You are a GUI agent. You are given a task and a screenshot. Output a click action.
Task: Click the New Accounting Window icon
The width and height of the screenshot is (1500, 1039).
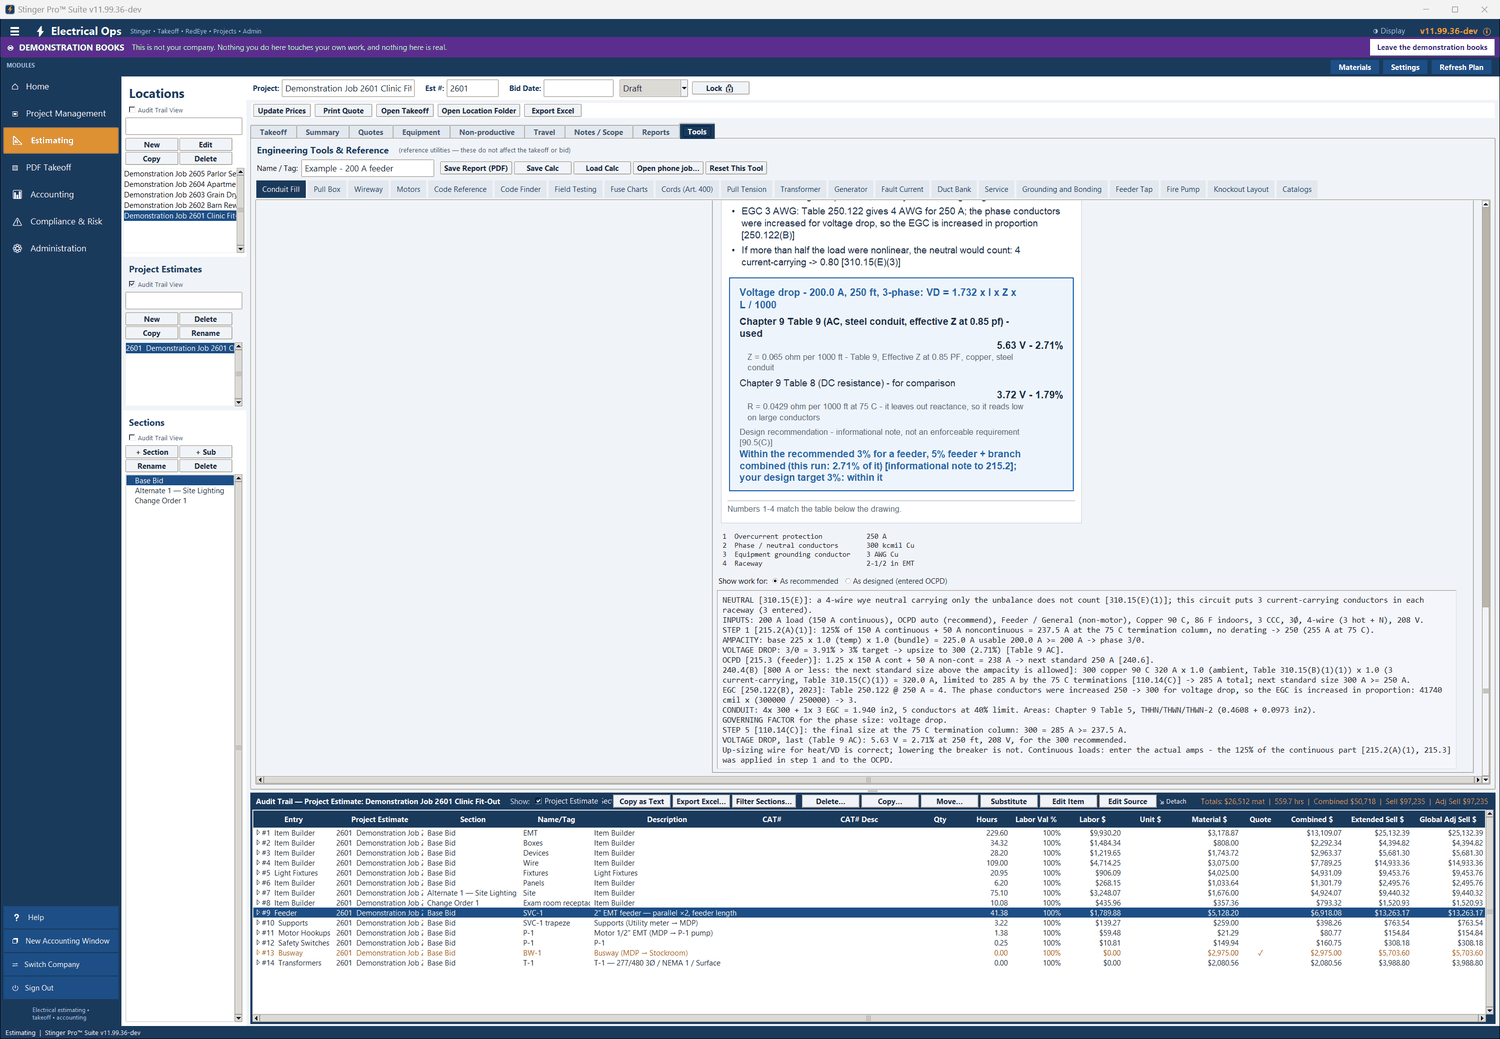coord(15,941)
